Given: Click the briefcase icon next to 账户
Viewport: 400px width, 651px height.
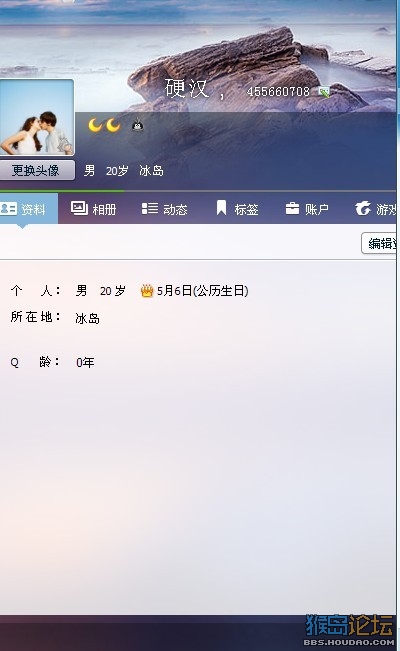Looking at the screenshot, I should tap(292, 208).
